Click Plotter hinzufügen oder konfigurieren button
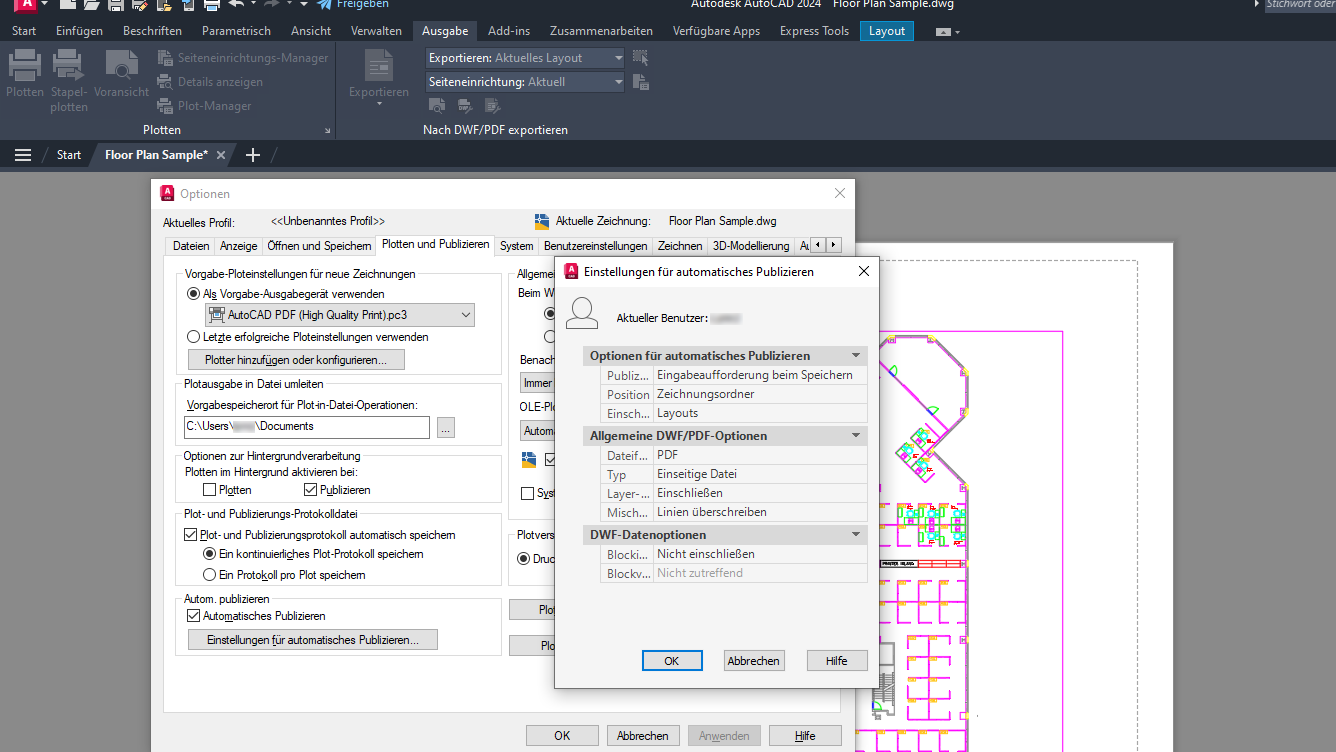1336x752 pixels. (296, 359)
